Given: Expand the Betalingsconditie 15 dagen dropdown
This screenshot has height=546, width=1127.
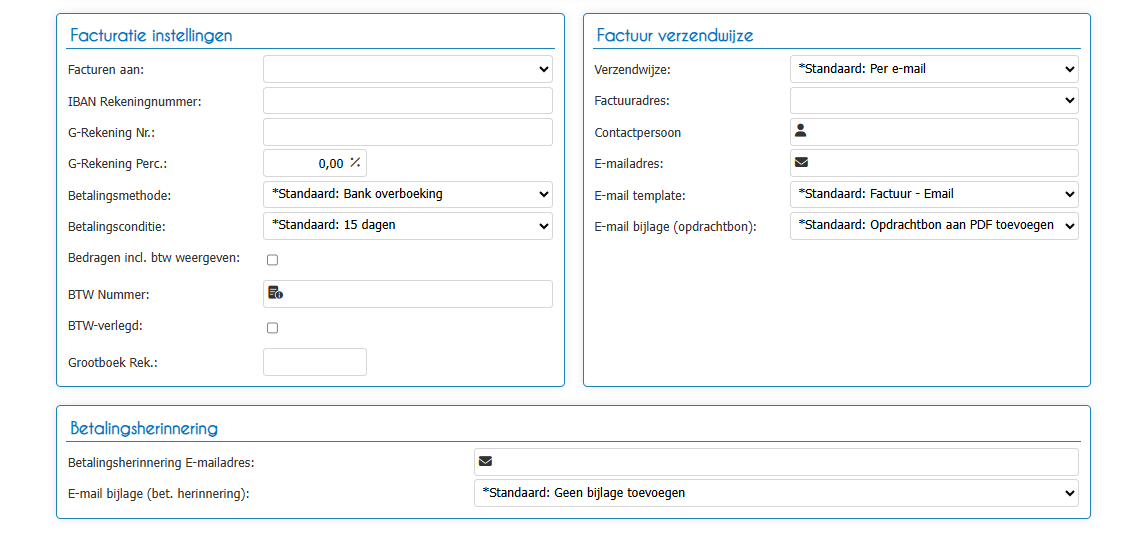Looking at the screenshot, I should coord(408,226).
